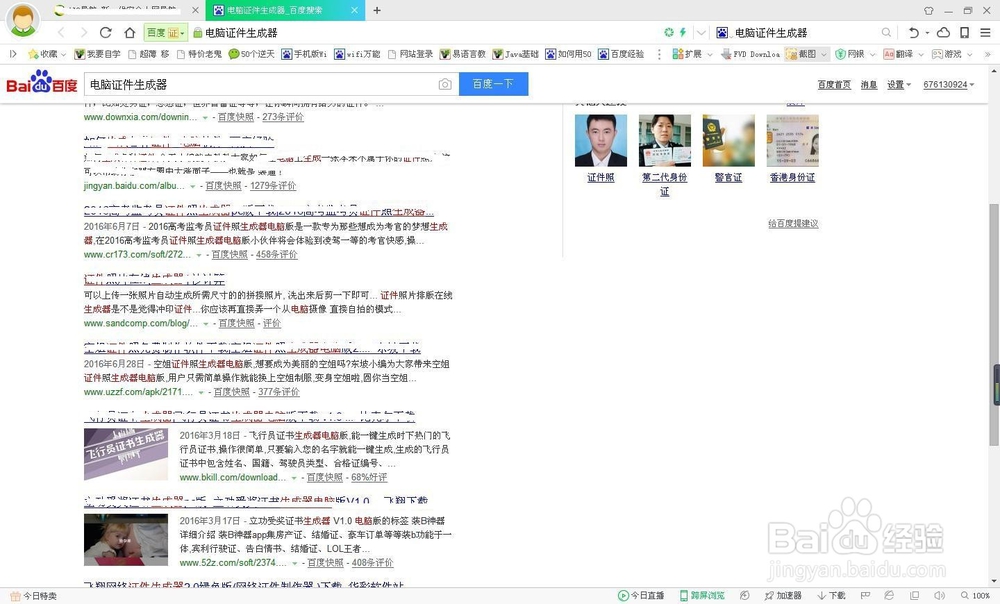Open the browser main menu hamburger icon
This screenshot has height=604, width=1000.
[985, 33]
